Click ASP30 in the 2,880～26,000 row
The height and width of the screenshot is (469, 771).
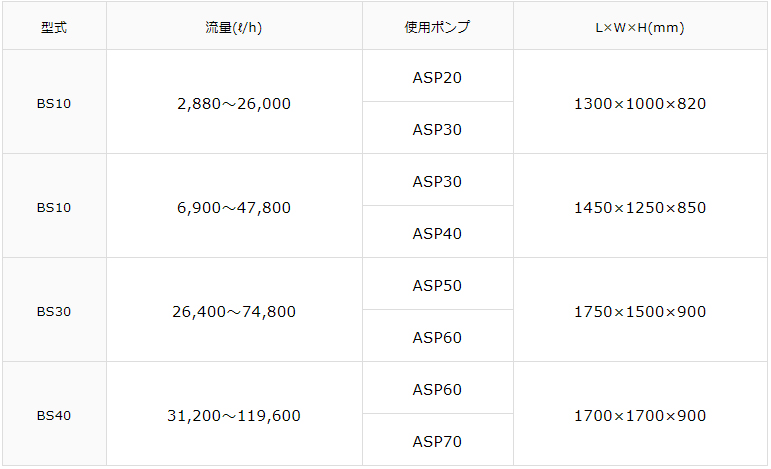(437, 130)
